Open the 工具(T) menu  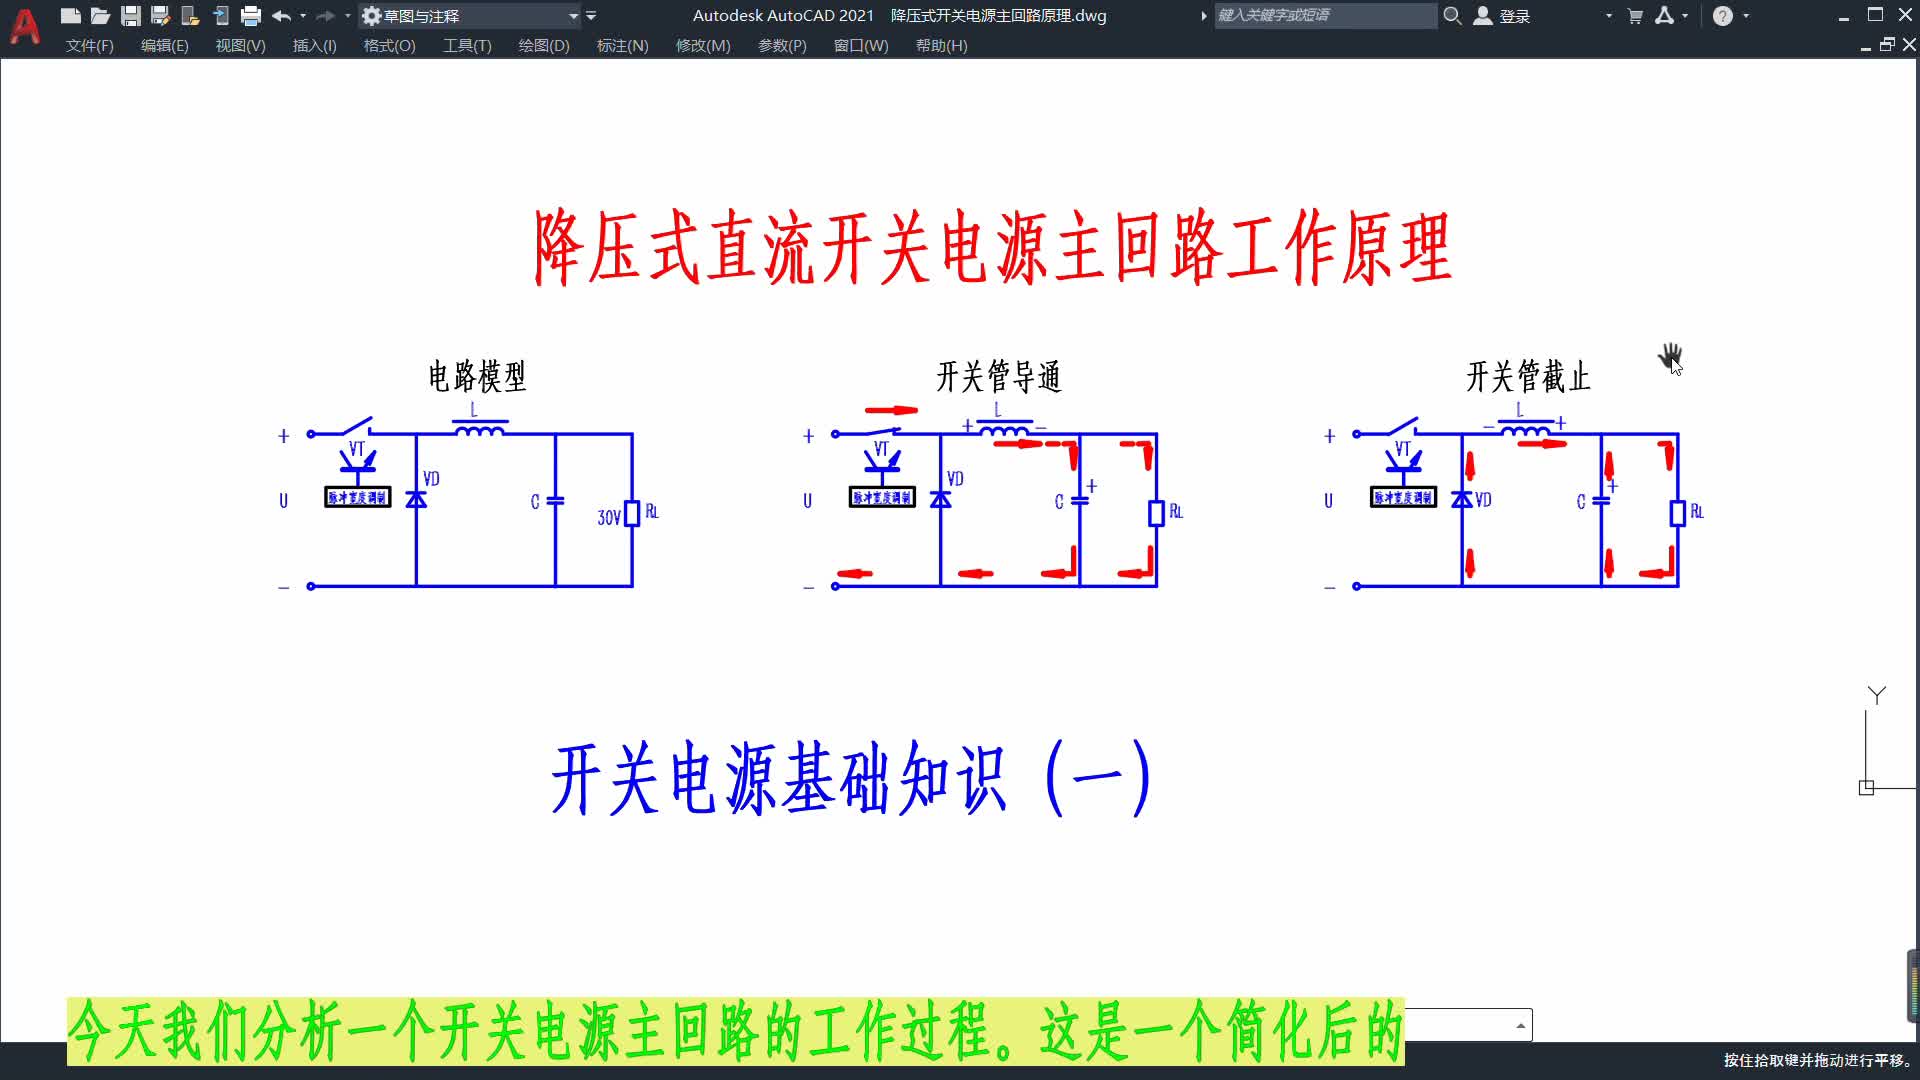pos(467,46)
